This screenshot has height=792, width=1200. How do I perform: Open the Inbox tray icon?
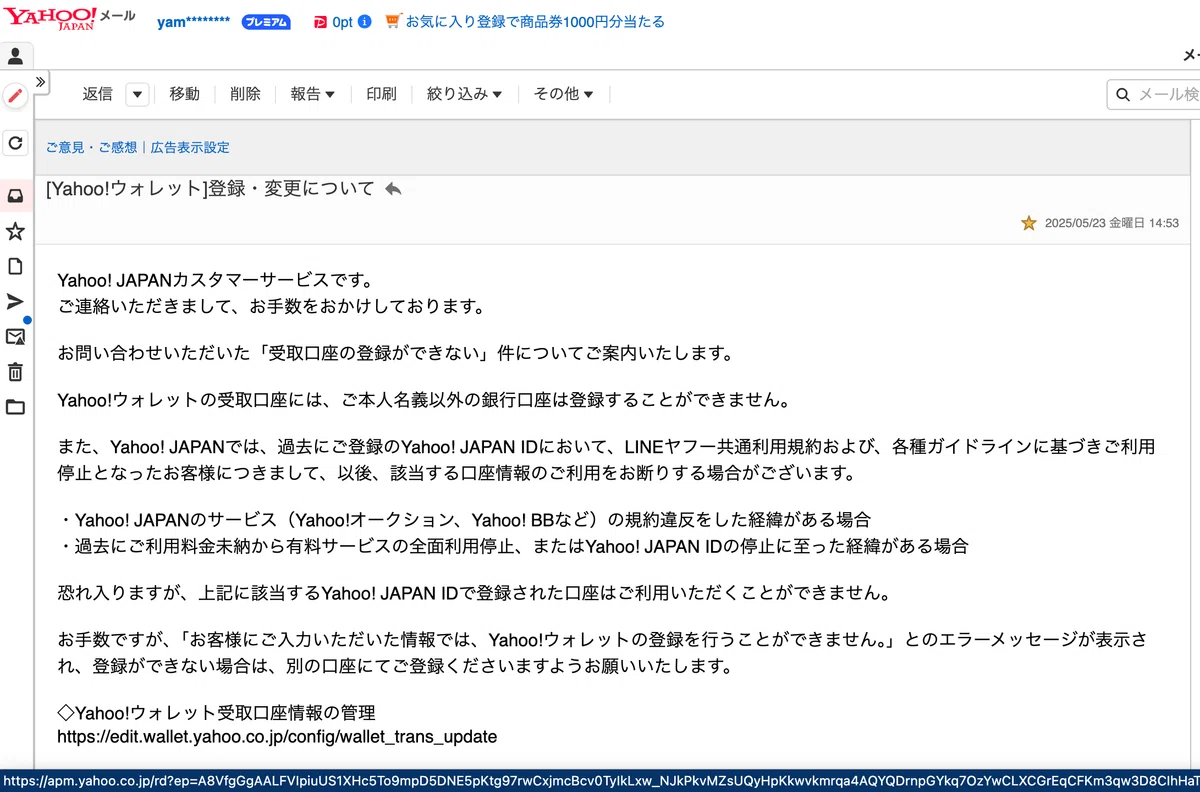(15, 197)
